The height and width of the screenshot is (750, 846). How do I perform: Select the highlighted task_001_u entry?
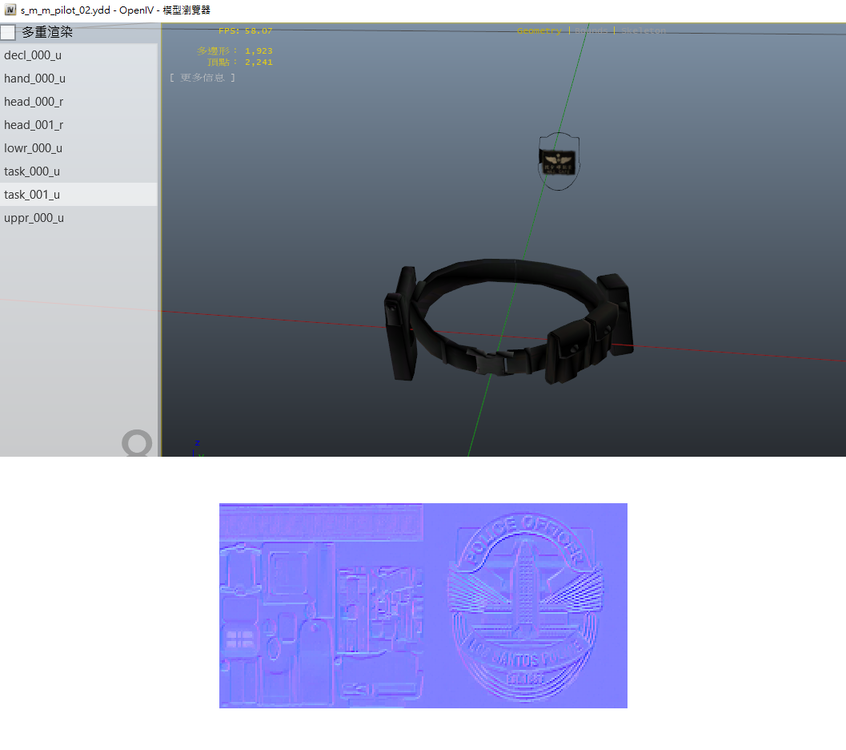pos(79,194)
